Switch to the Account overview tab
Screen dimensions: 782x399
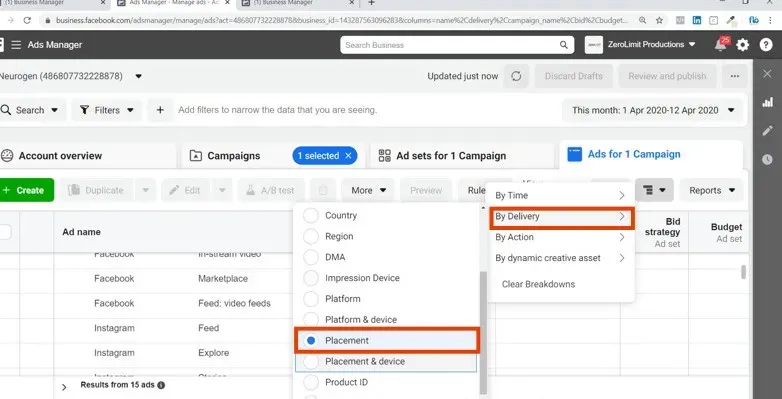pos(88,156)
